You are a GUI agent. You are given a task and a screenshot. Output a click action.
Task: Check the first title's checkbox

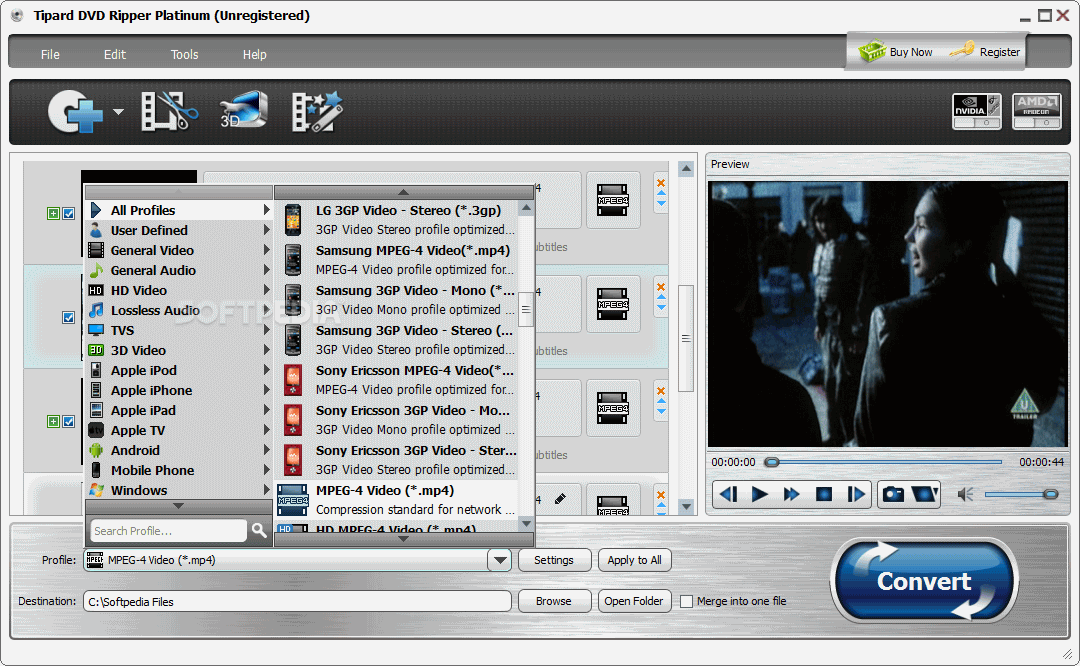(x=69, y=214)
